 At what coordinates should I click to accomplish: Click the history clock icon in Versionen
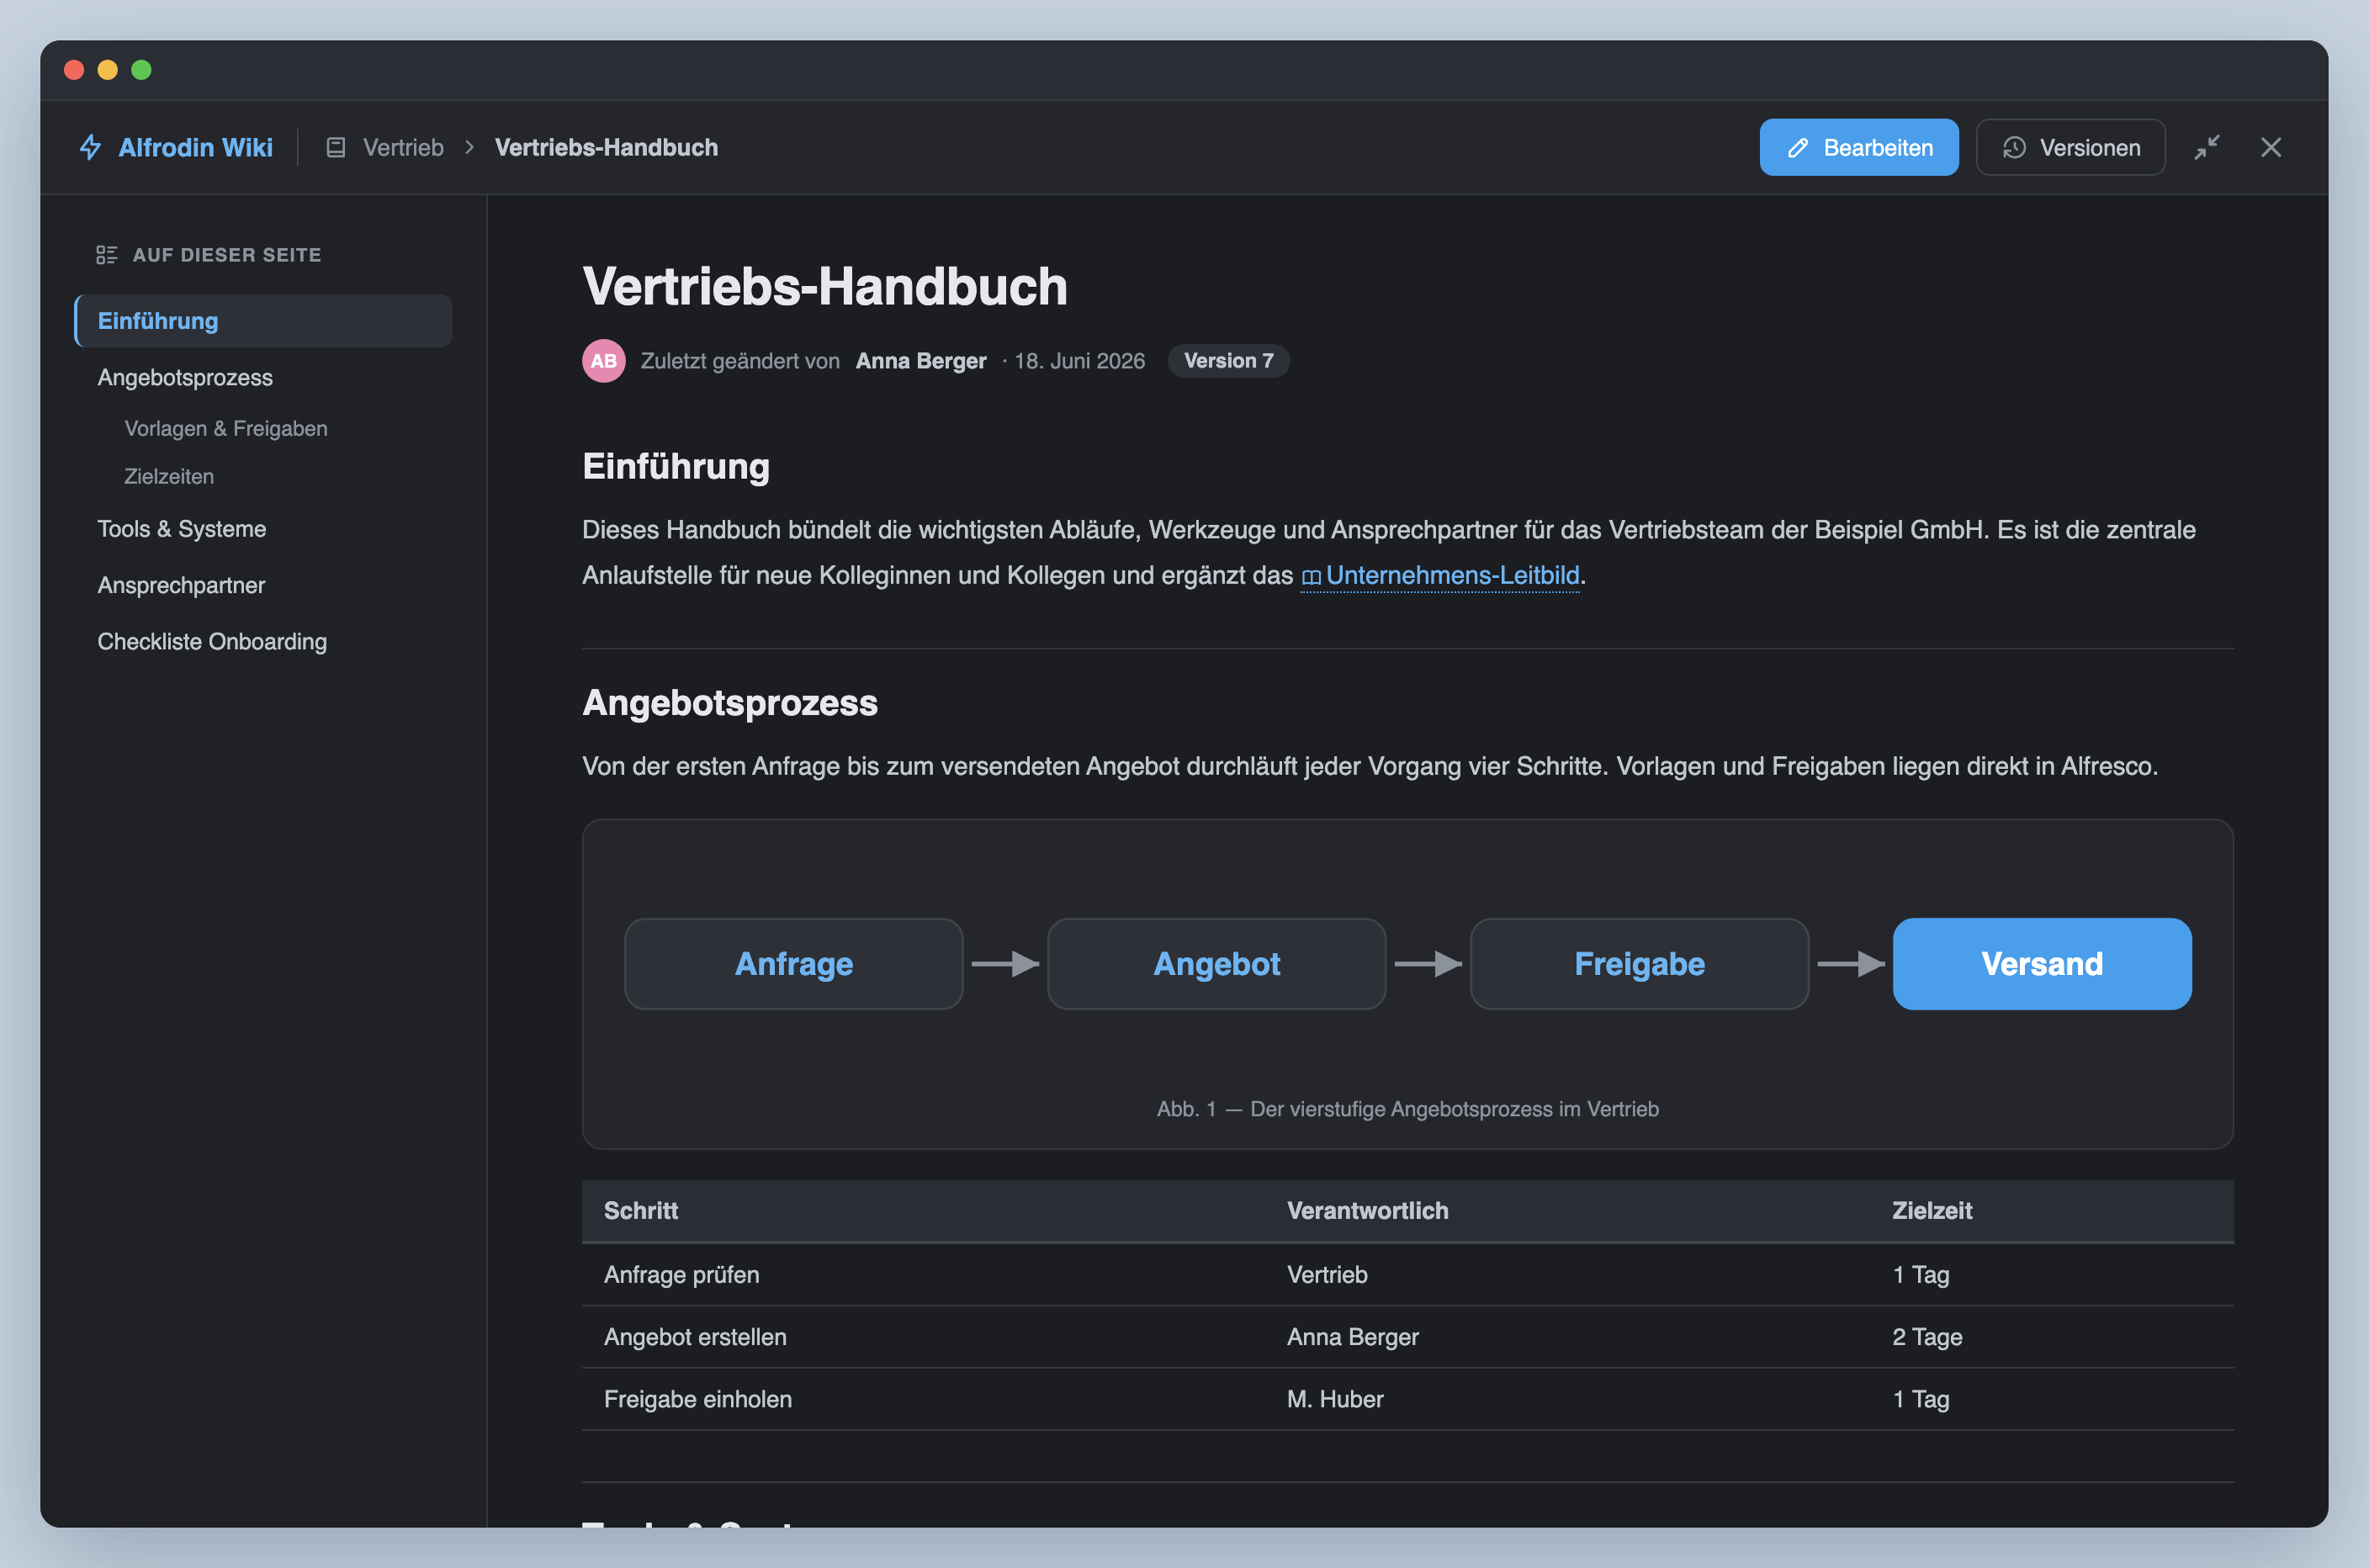2014,148
